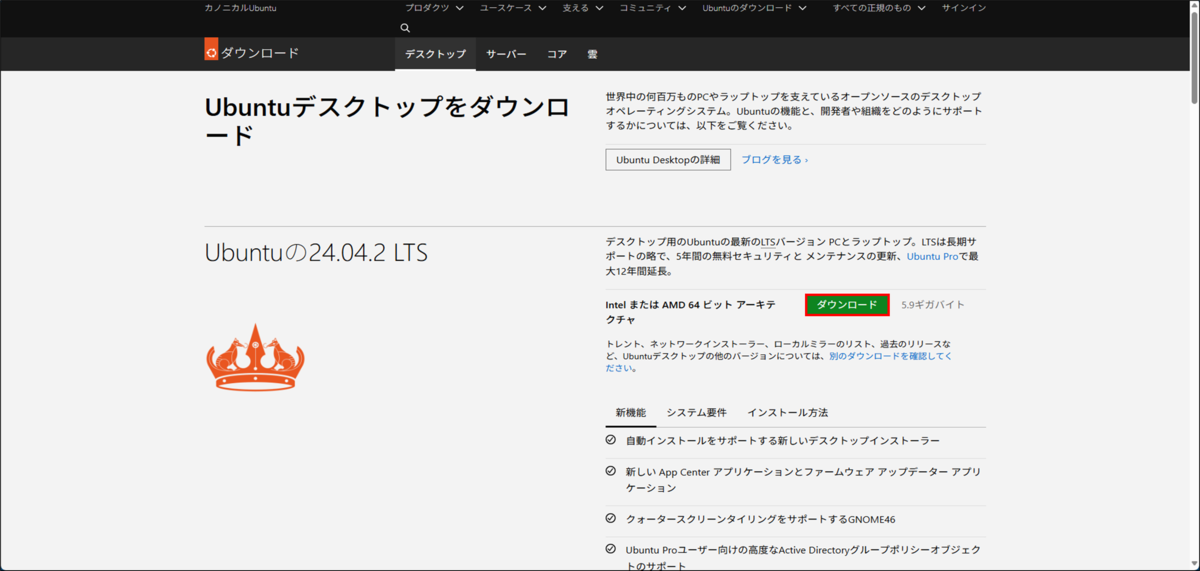Click checkmark icon beside Active Directory item
This screenshot has height=571, width=1200.
coord(611,549)
